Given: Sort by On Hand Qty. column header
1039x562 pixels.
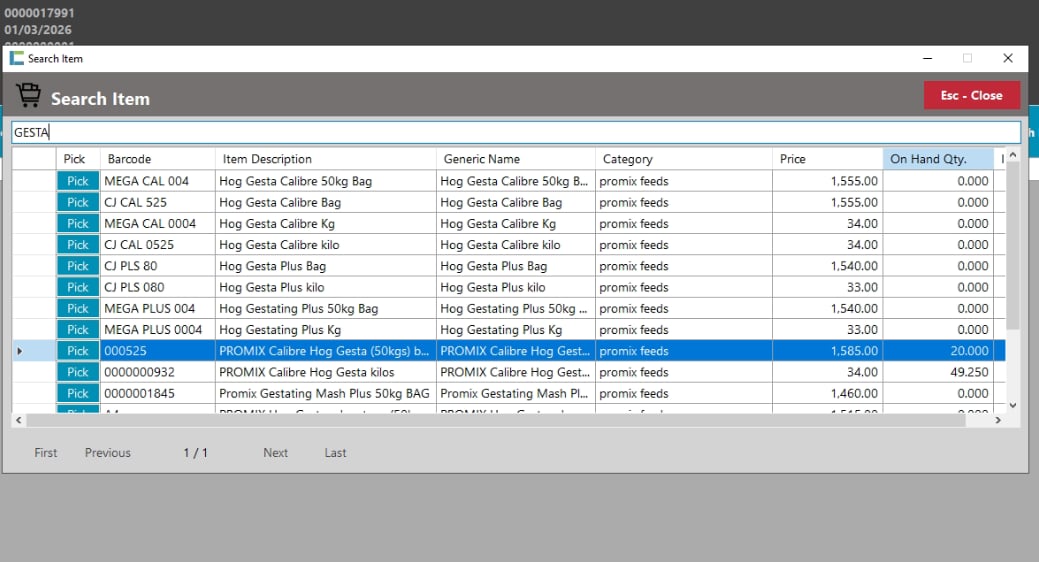Looking at the screenshot, I should (x=938, y=159).
